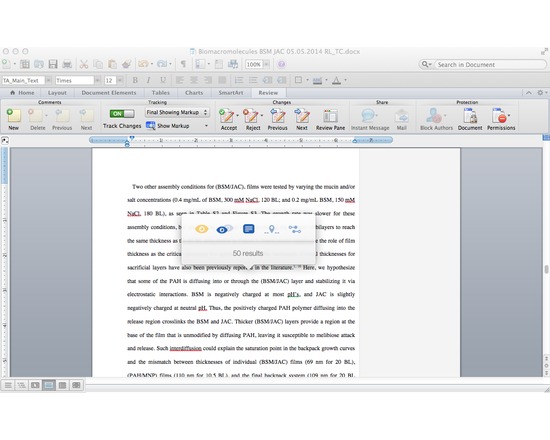Align text left

pos(180,80)
